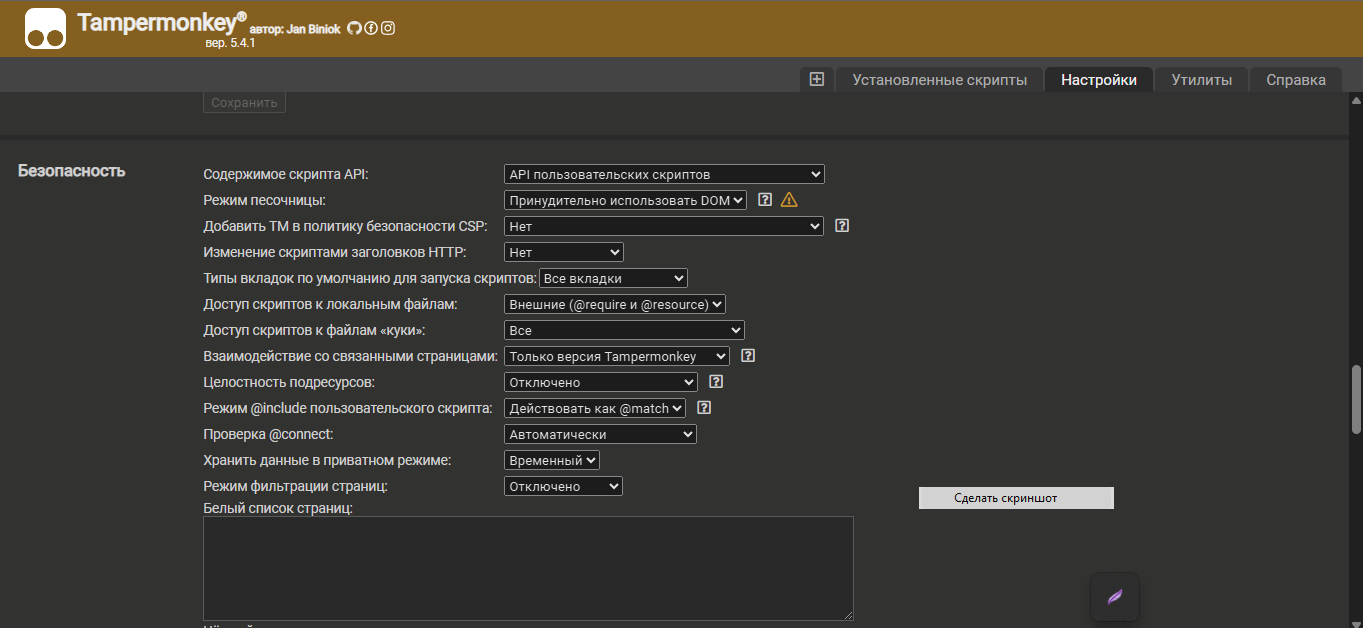This screenshot has height=628, width=1363.
Task: Open Только версия Tampermonkey dropdown
Action: coord(617,356)
